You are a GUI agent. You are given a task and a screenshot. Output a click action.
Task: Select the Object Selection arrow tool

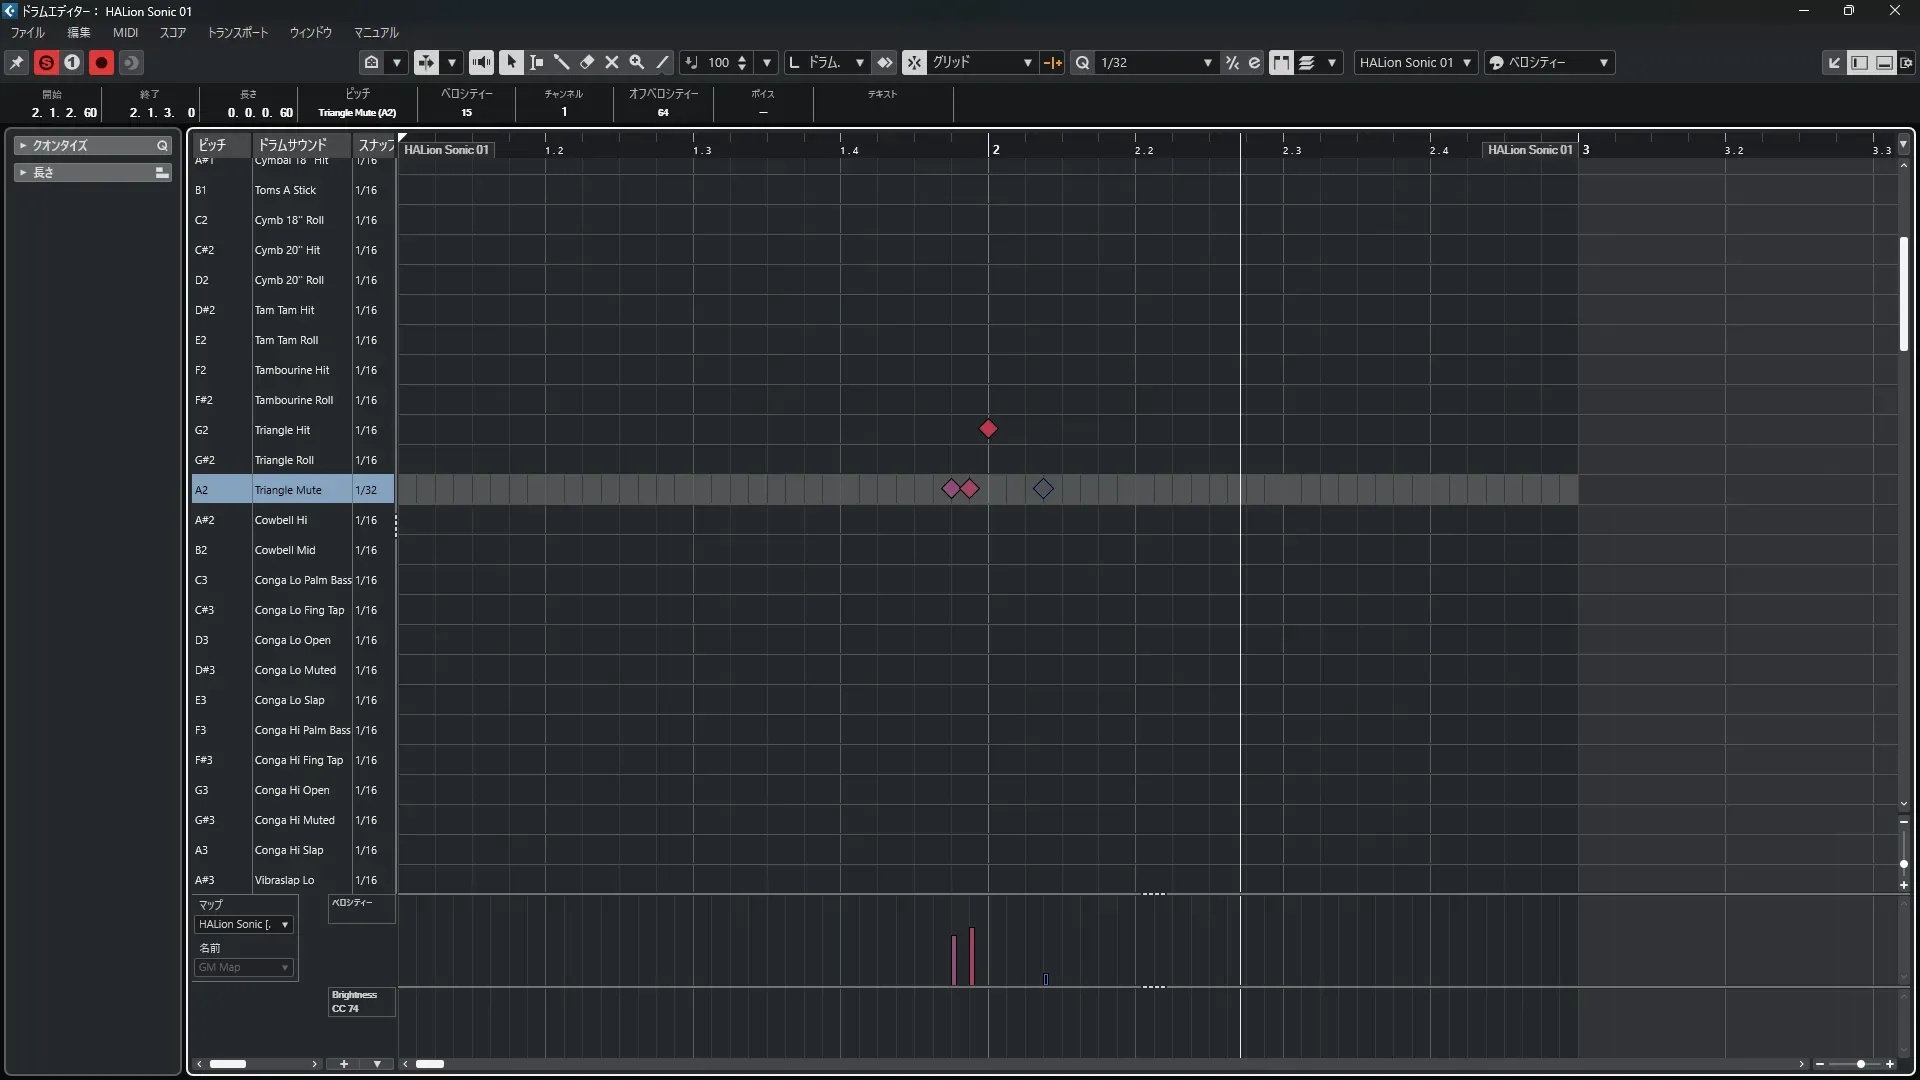click(x=511, y=62)
